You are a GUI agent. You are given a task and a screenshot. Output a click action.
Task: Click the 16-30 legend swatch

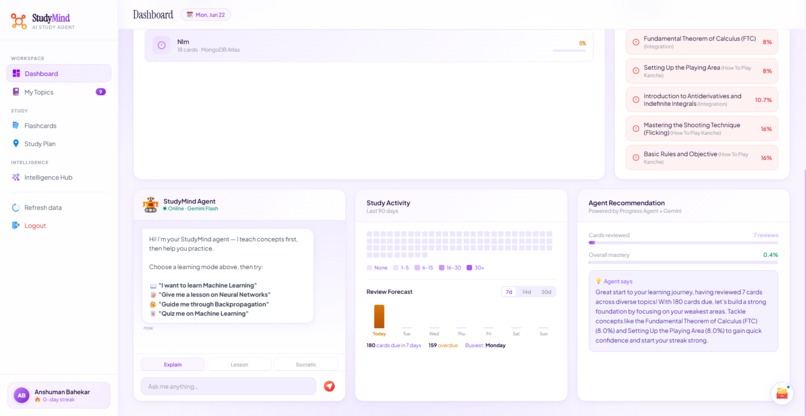click(442, 268)
